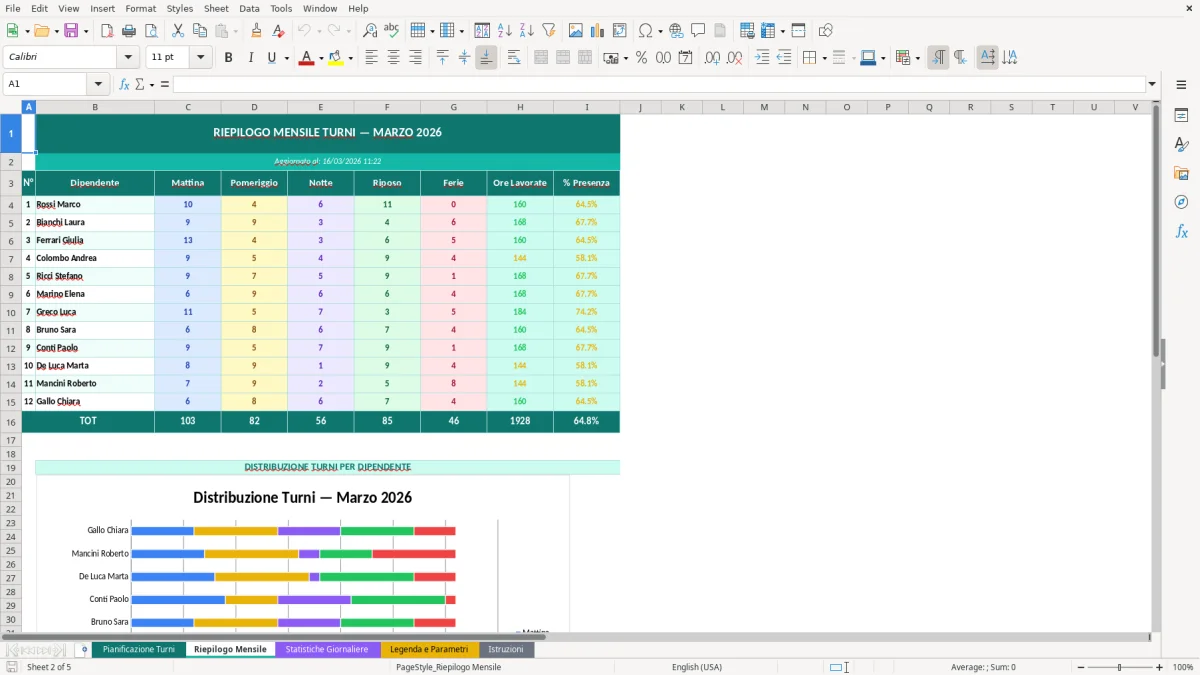
Task: Open Font Size dropdown arrow
Action: pos(200,58)
